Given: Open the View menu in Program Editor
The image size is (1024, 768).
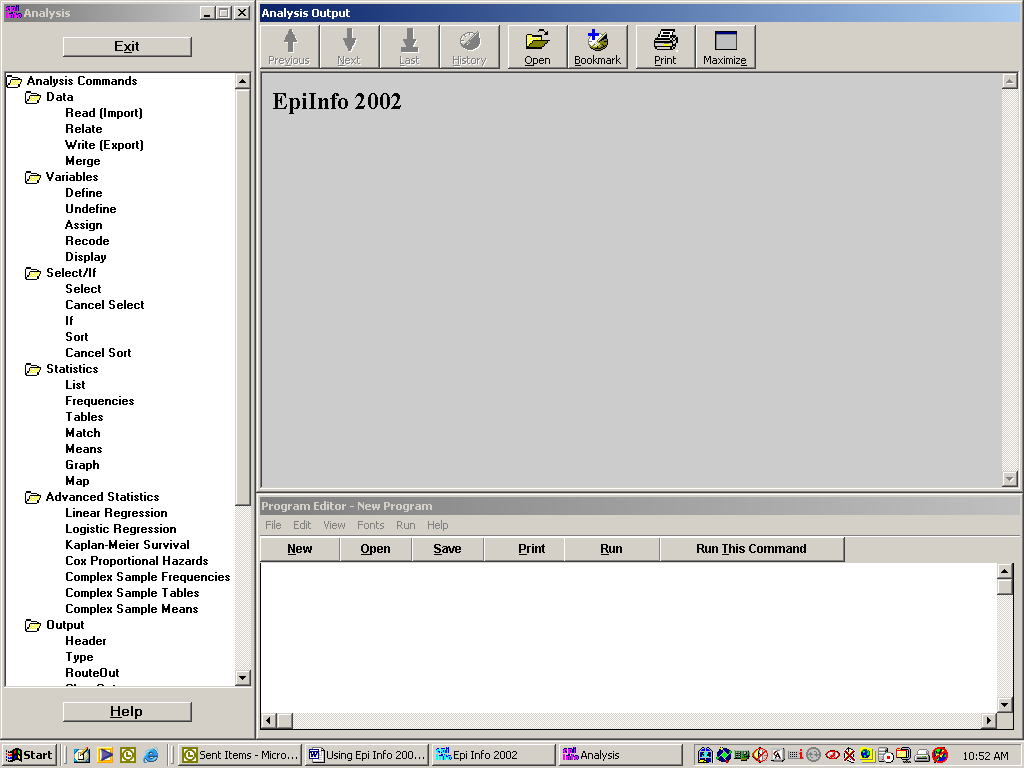Looking at the screenshot, I should tap(334, 525).
